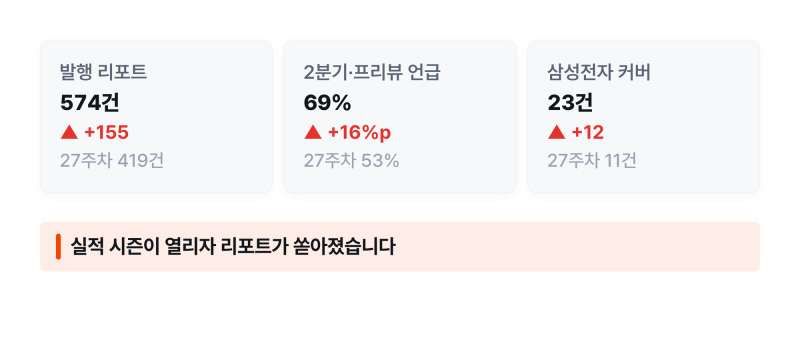This screenshot has height=360, width=800.
Task: Click the 27주차 419건 comparison text
Action: point(112,161)
